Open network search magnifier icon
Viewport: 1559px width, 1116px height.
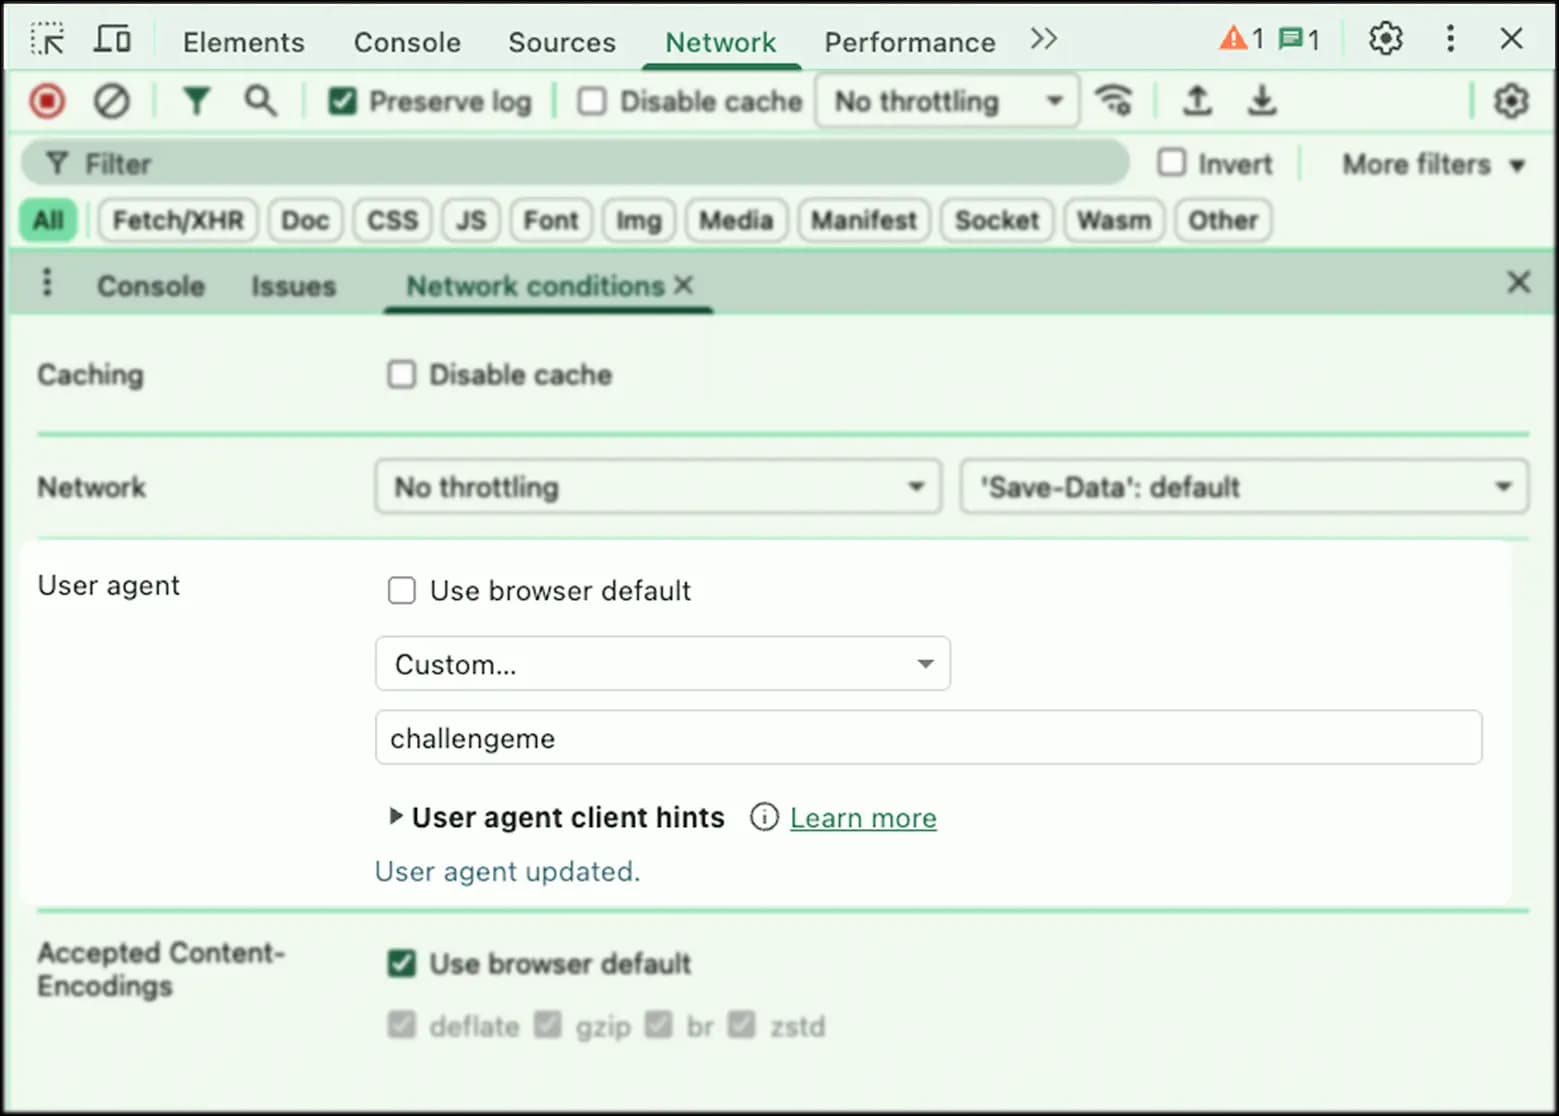tap(260, 101)
